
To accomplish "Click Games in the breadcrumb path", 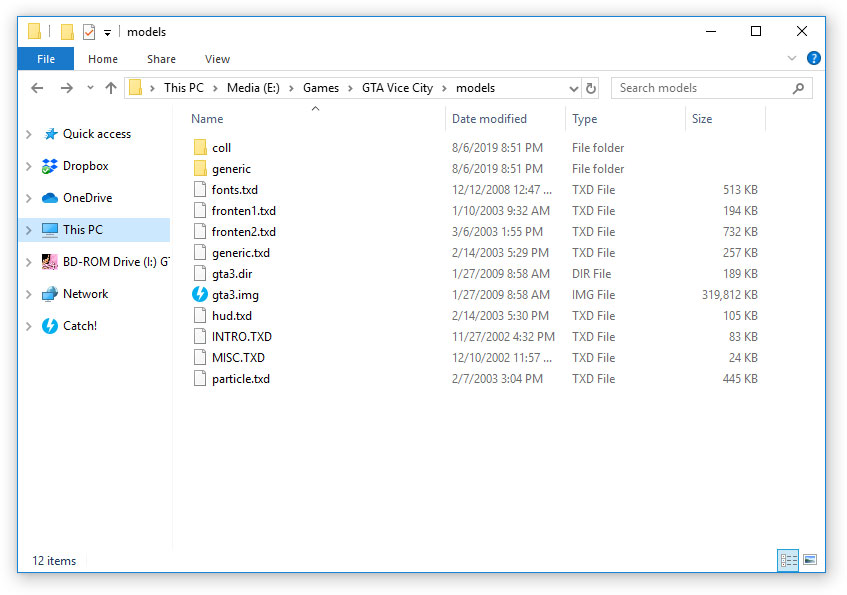I will (x=321, y=88).
